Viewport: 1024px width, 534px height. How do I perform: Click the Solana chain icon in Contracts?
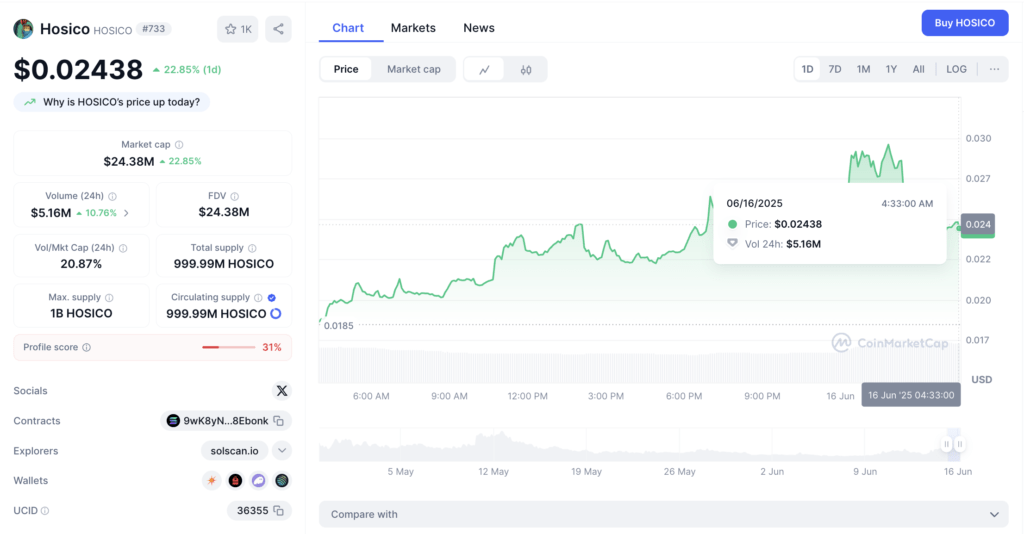point(173,421)
